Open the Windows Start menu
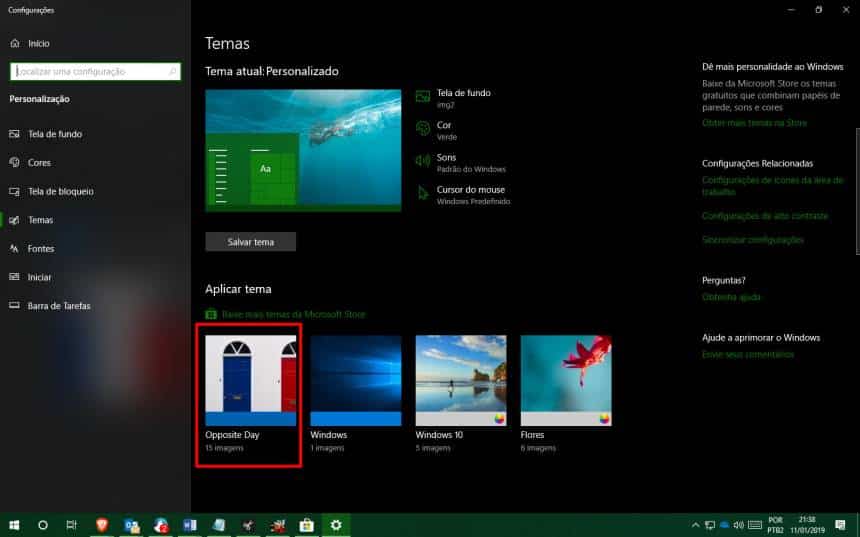This screenshot has height=537, width=860. [14, 525]
